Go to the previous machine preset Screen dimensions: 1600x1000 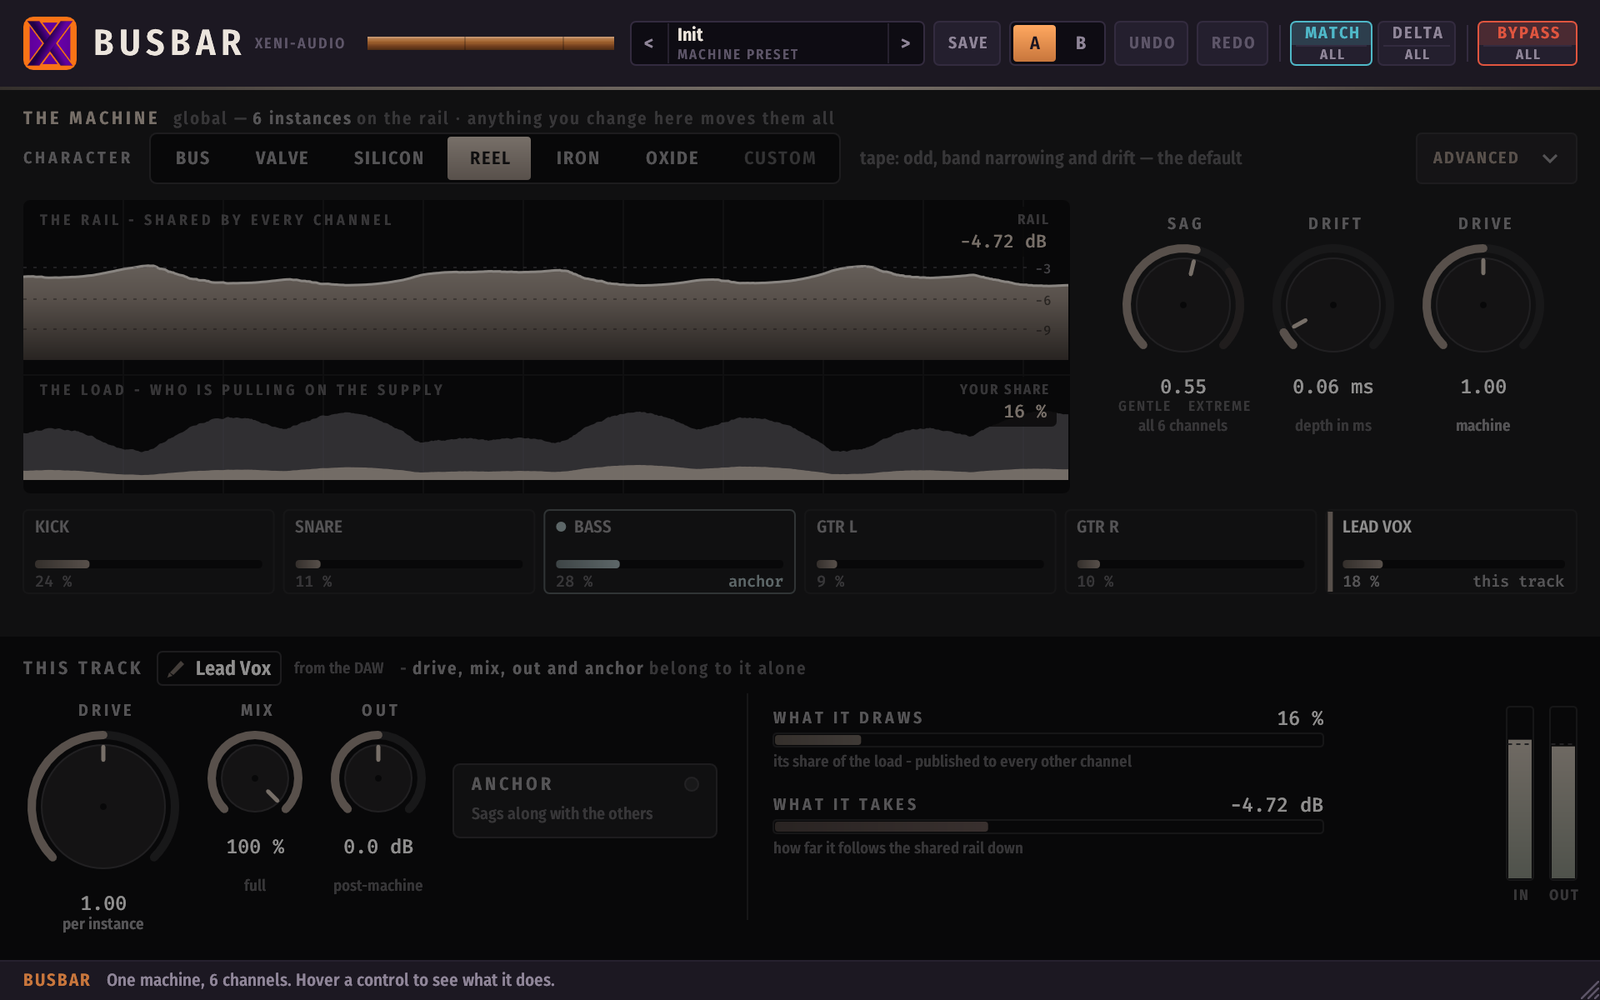(649, 43)
